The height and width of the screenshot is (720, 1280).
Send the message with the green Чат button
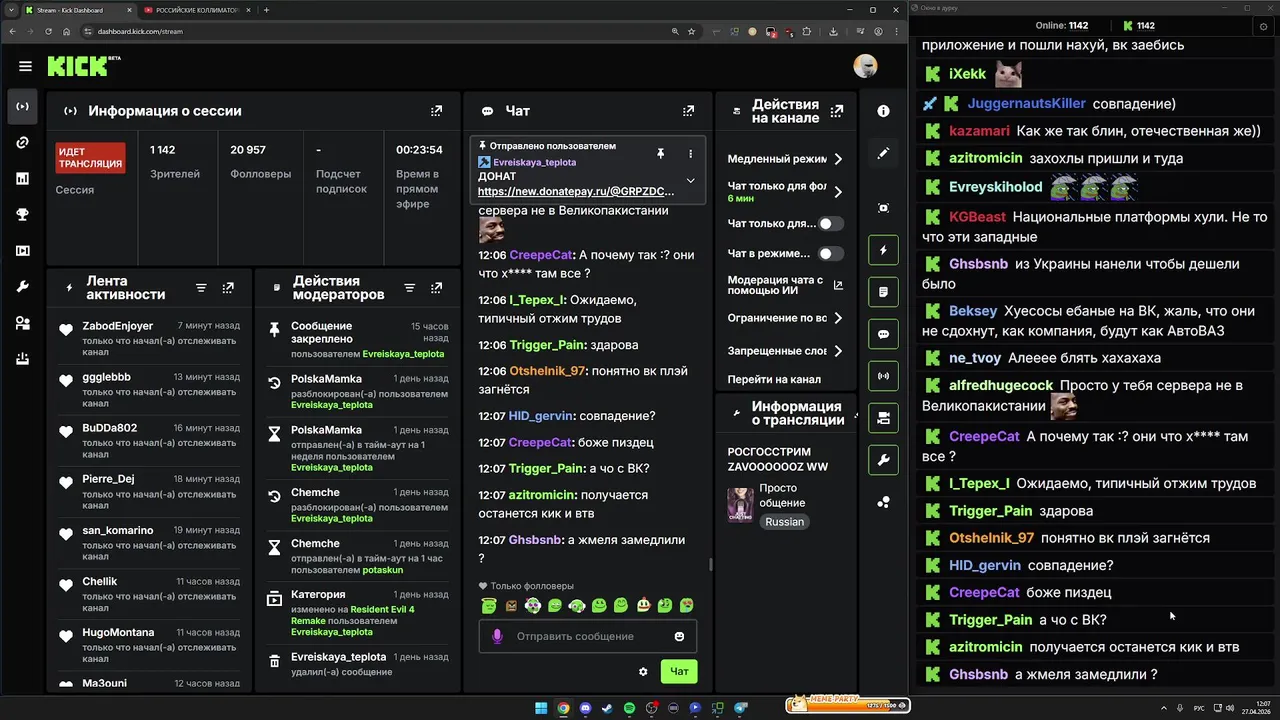click(x=679, y=671)
